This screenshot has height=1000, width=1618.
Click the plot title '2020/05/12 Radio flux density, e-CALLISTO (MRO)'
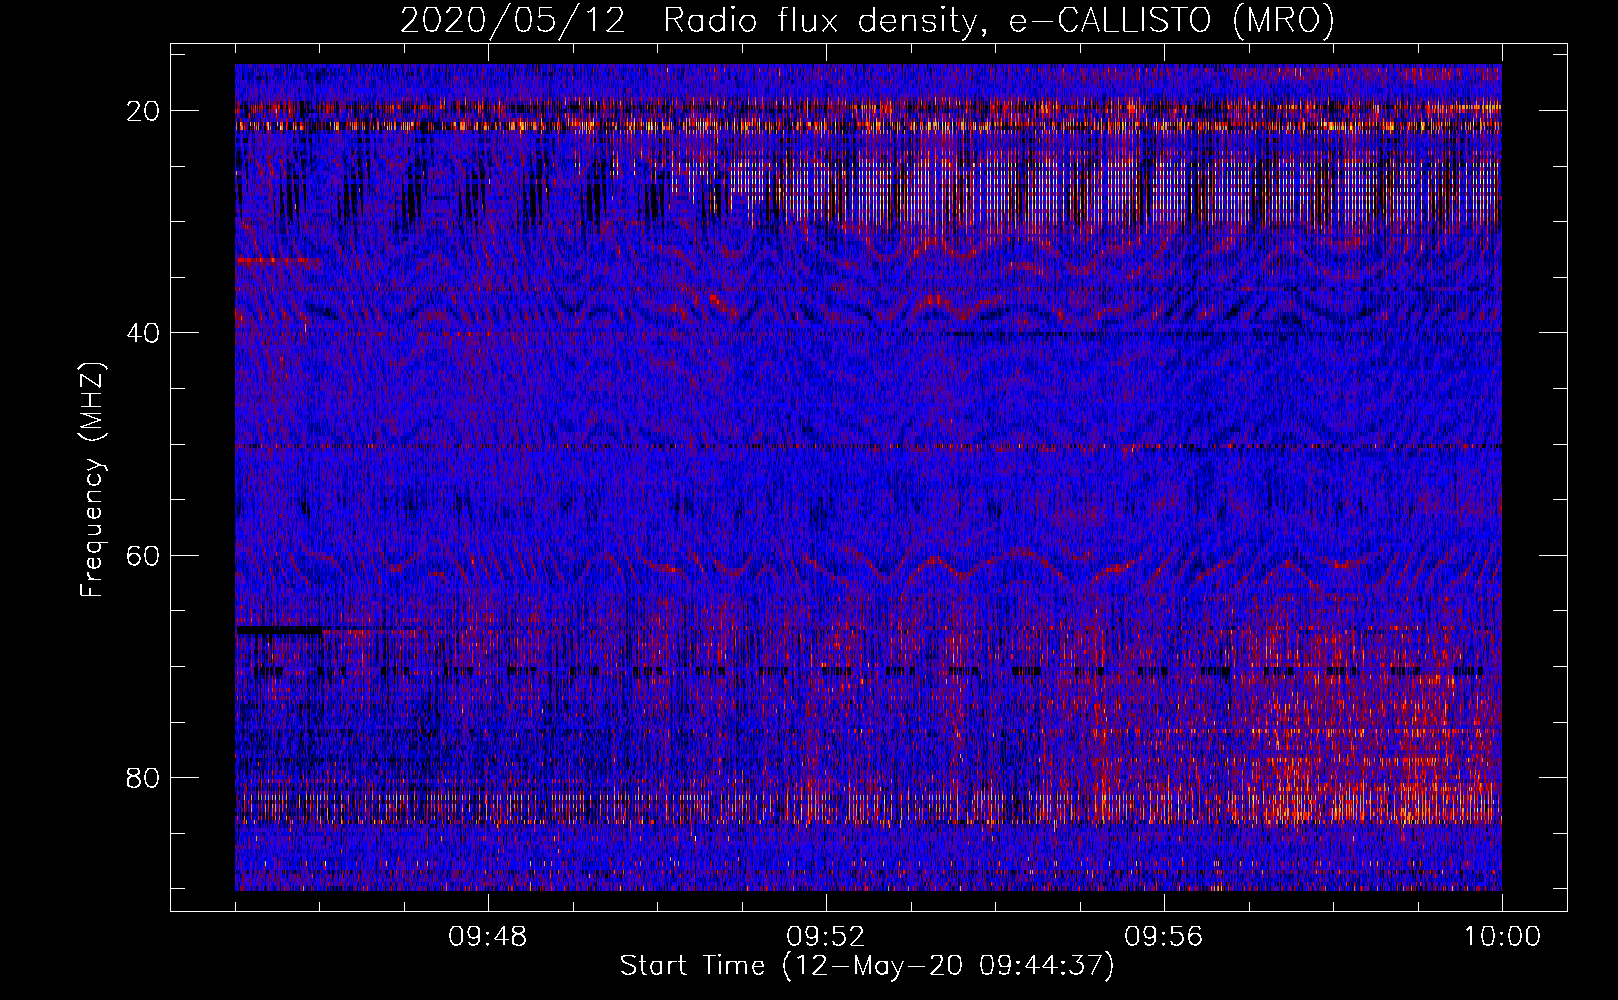pos(867,21)
